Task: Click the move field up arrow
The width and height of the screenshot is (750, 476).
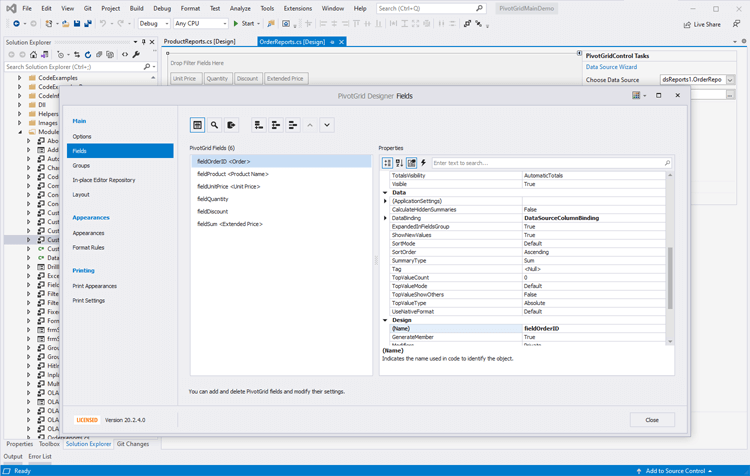Action: [x=310, y=125]
